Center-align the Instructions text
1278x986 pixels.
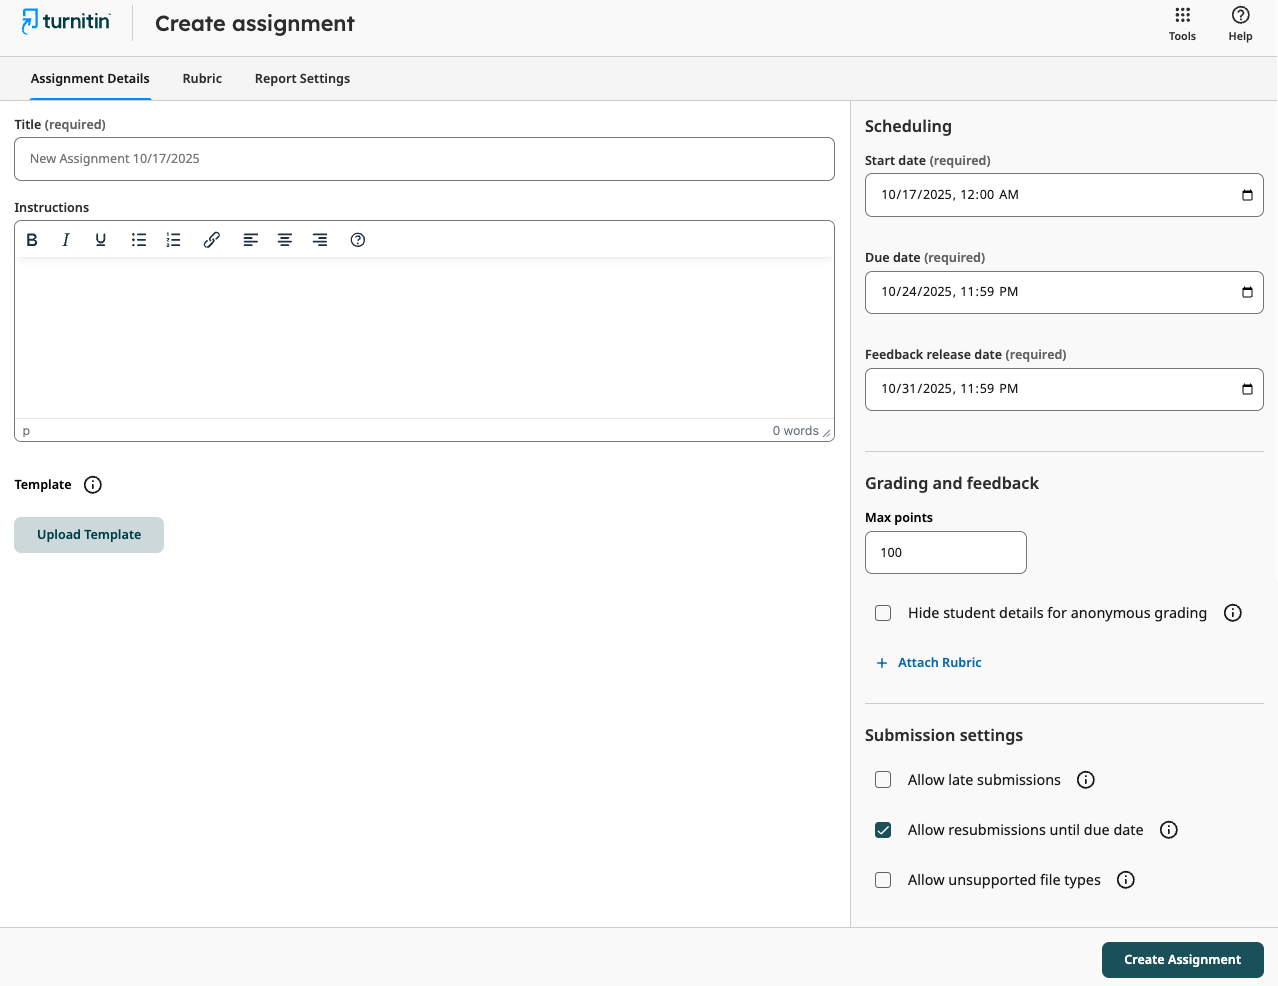[284, 239]
